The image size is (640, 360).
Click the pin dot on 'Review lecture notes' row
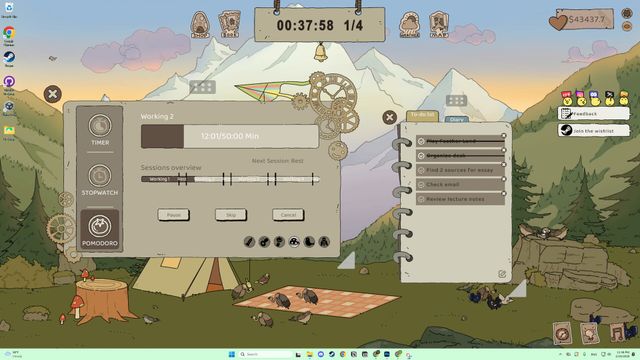tap(504, 193)
